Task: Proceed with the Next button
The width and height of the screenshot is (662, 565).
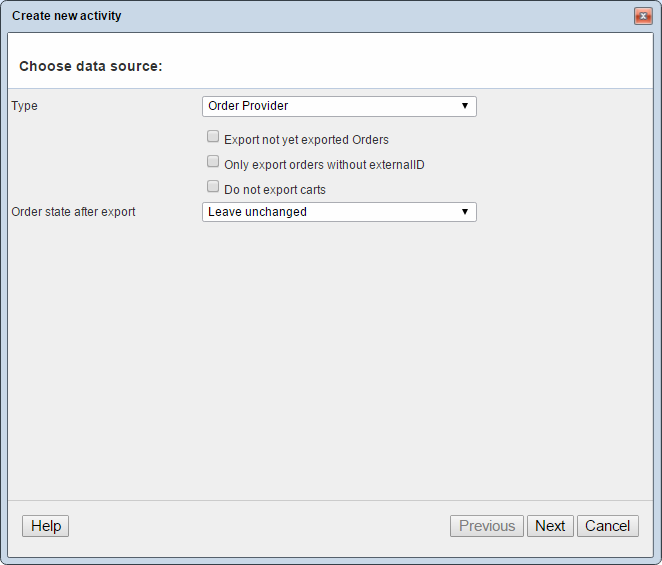Action: (550, 526)
